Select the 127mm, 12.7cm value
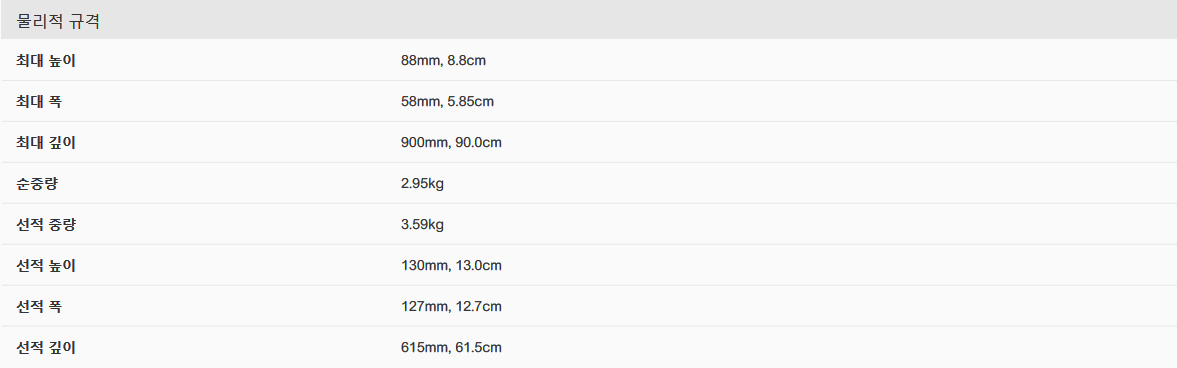The height and width of the screenshot is (368, 1177). [451, 306]
